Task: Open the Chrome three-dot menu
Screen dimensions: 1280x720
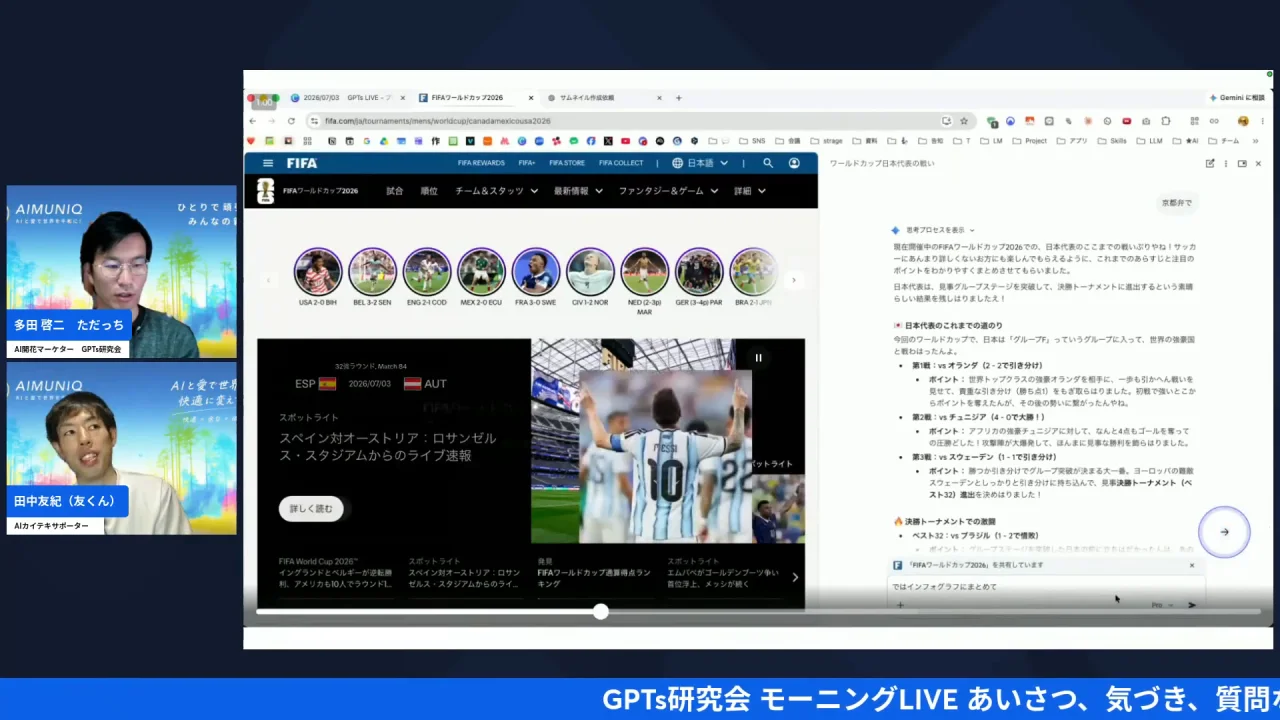Action: (x=1260, y=121)
